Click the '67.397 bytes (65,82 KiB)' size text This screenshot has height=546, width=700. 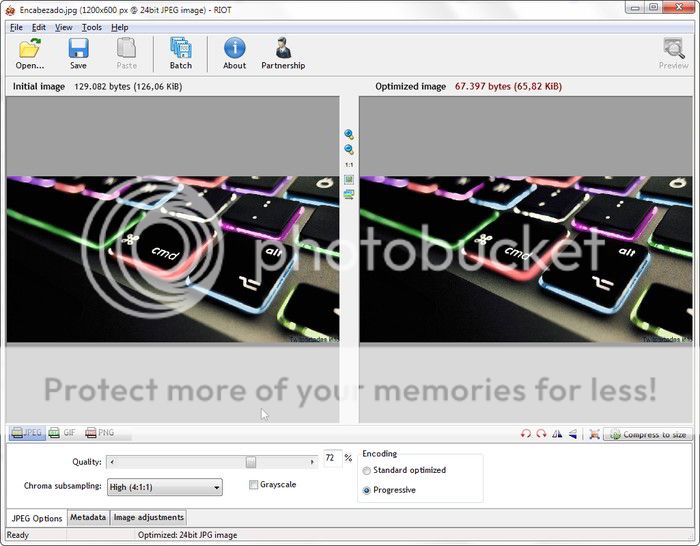pos(508,87)
